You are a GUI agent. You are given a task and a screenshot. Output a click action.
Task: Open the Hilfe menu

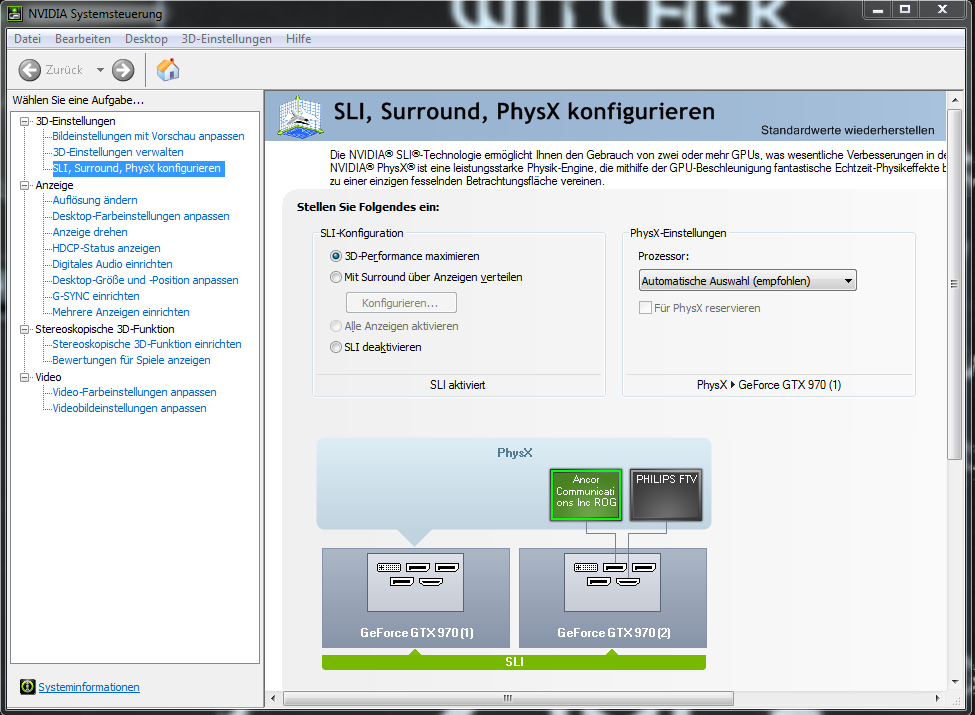tap(298, 39)
